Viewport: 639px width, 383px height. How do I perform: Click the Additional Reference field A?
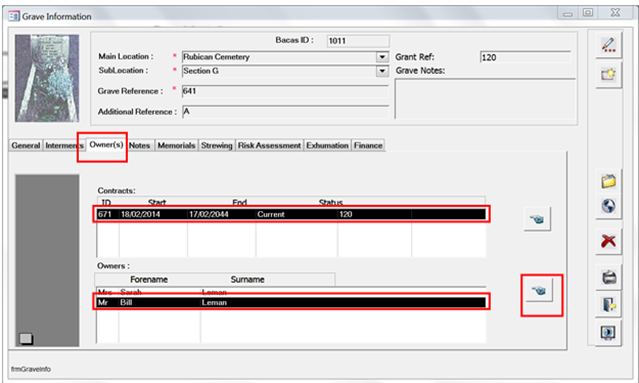[x=285, y=112]
